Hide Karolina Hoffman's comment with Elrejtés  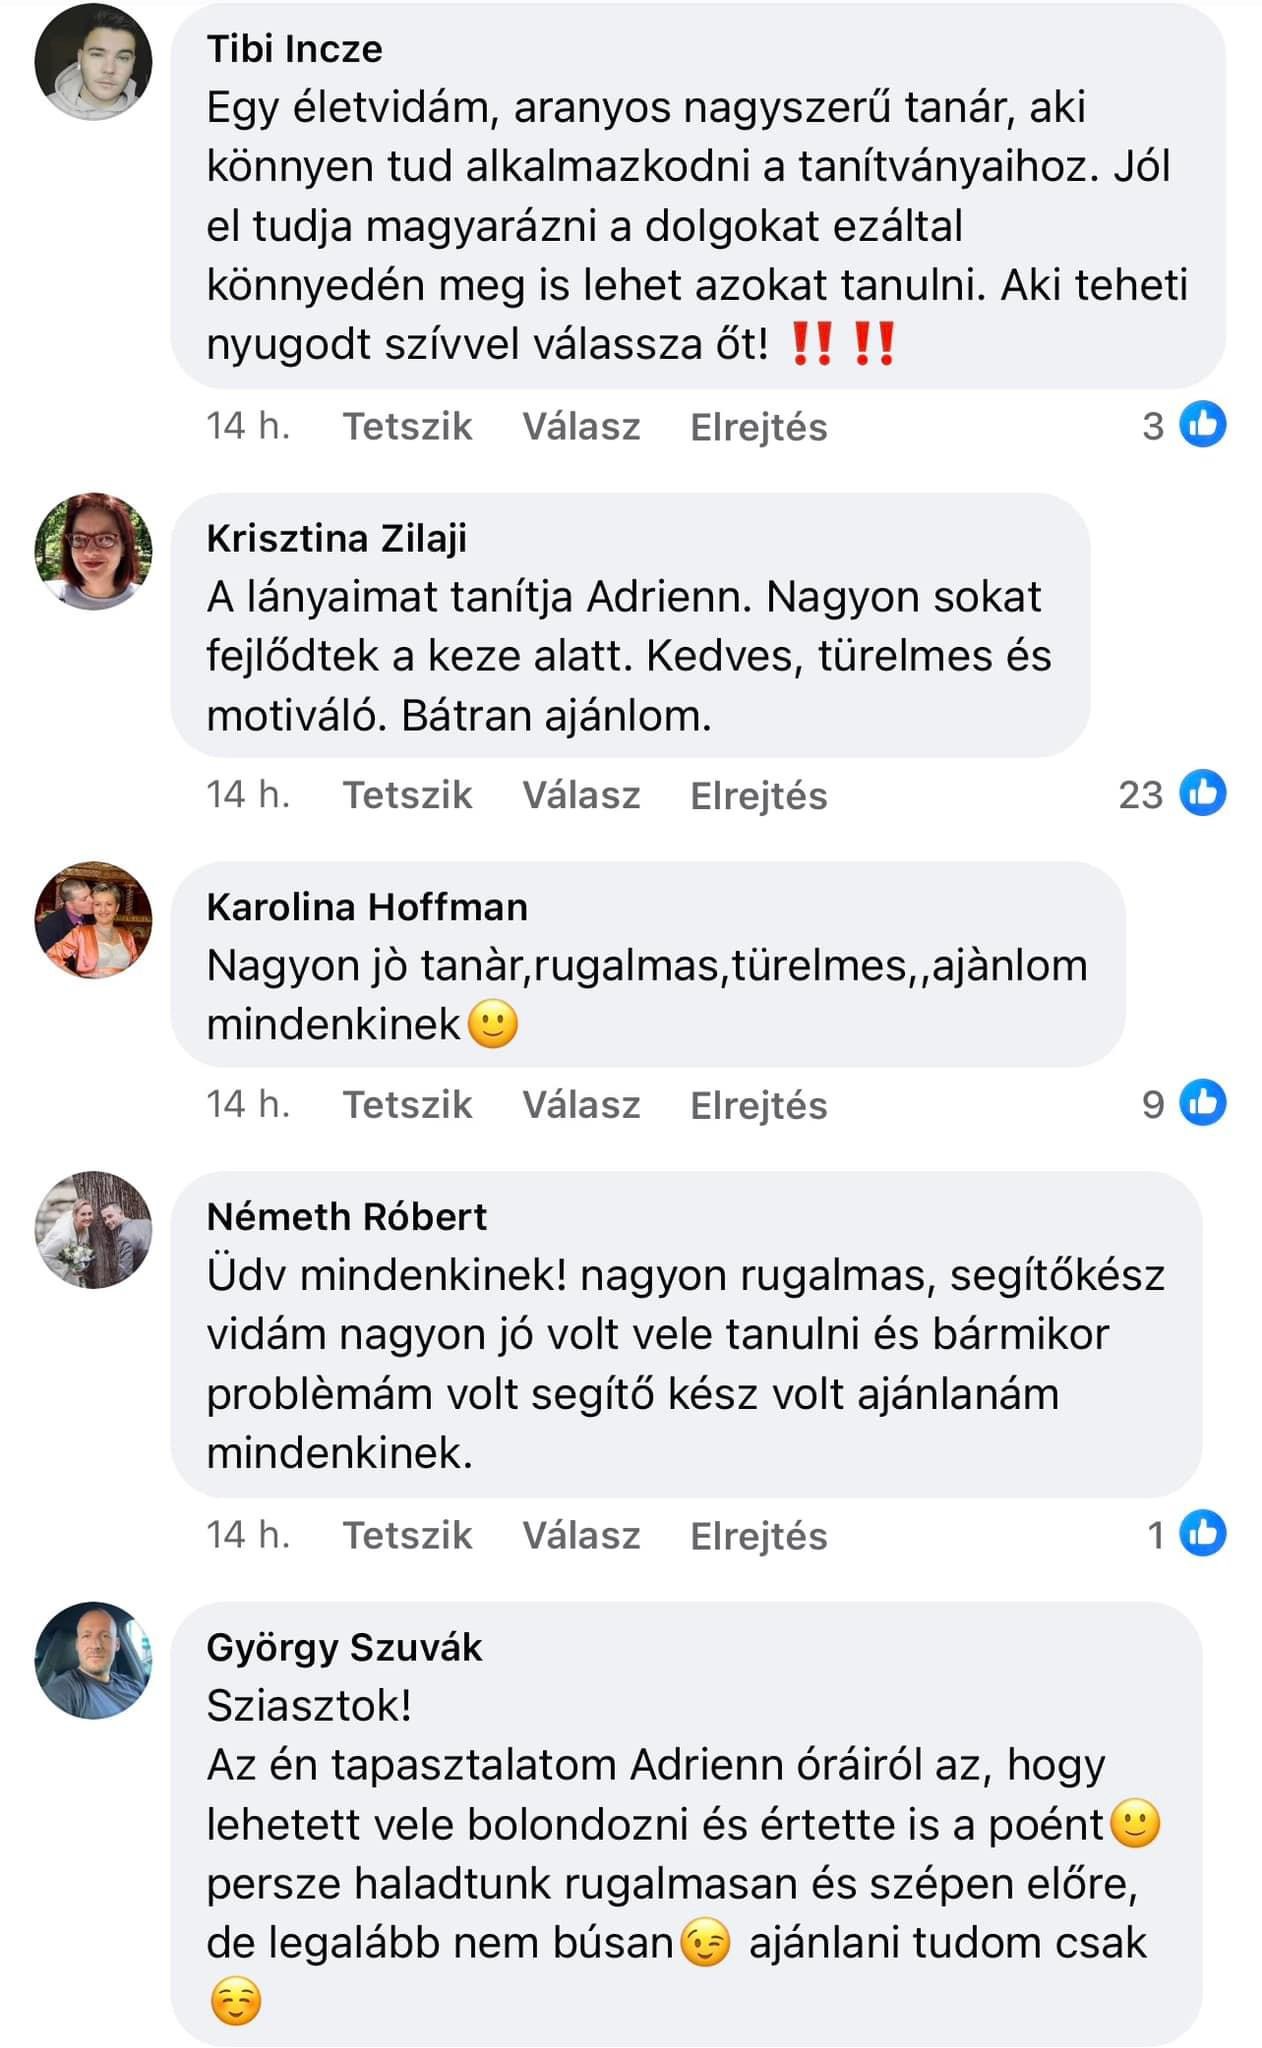[758, 1105]
